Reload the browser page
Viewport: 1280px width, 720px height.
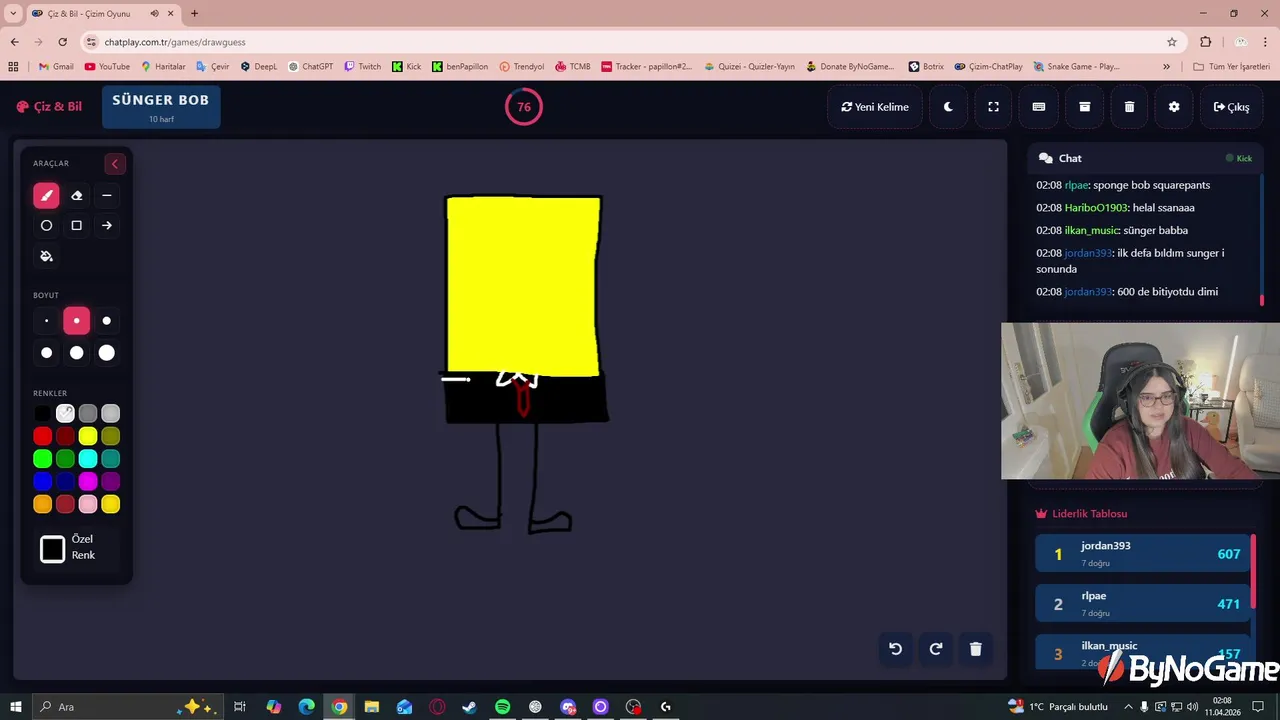pyautogui.click(x=62, y=42)
